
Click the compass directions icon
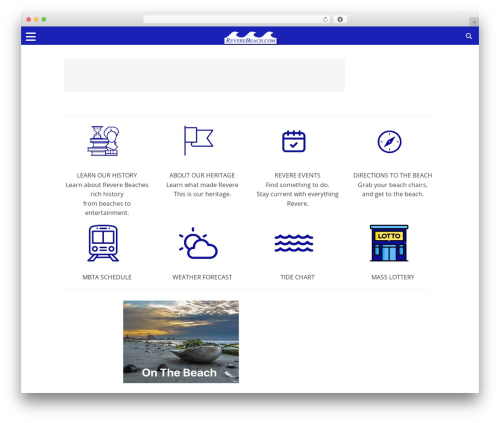pos(389,142)
